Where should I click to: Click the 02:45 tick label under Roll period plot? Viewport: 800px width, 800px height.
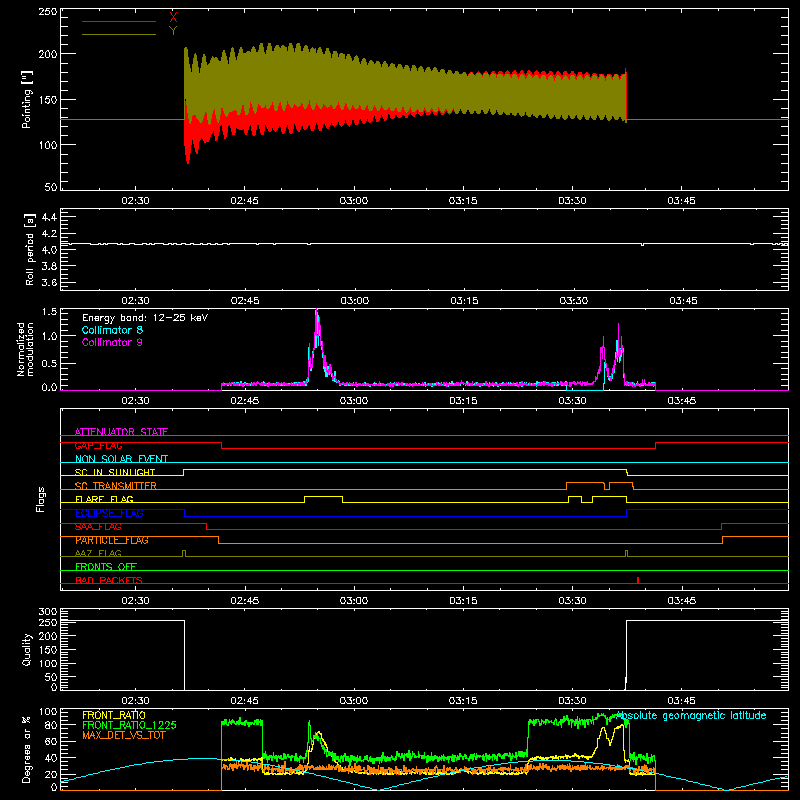(245, 301)
